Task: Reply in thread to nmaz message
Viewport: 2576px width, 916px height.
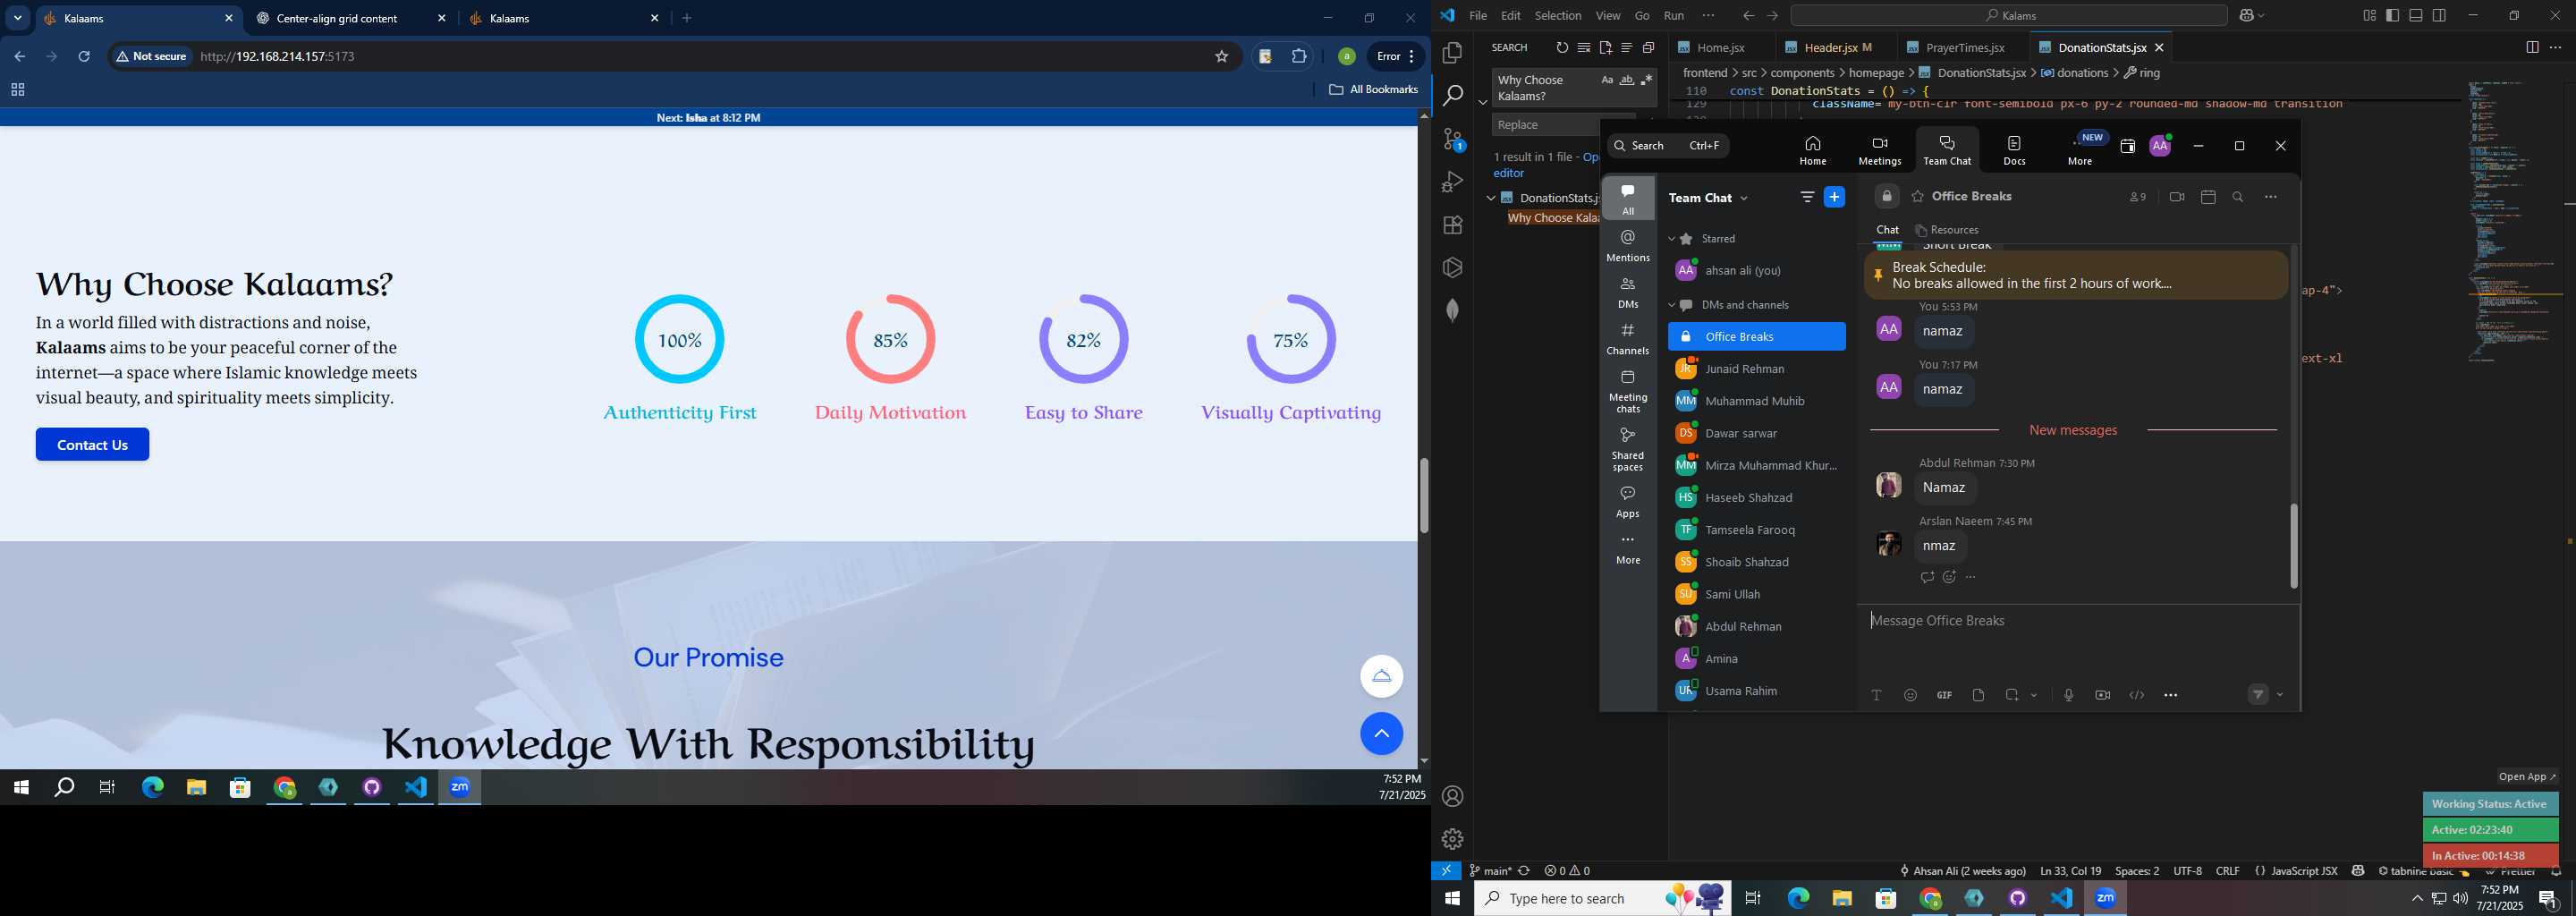Action: [1926, 577]
